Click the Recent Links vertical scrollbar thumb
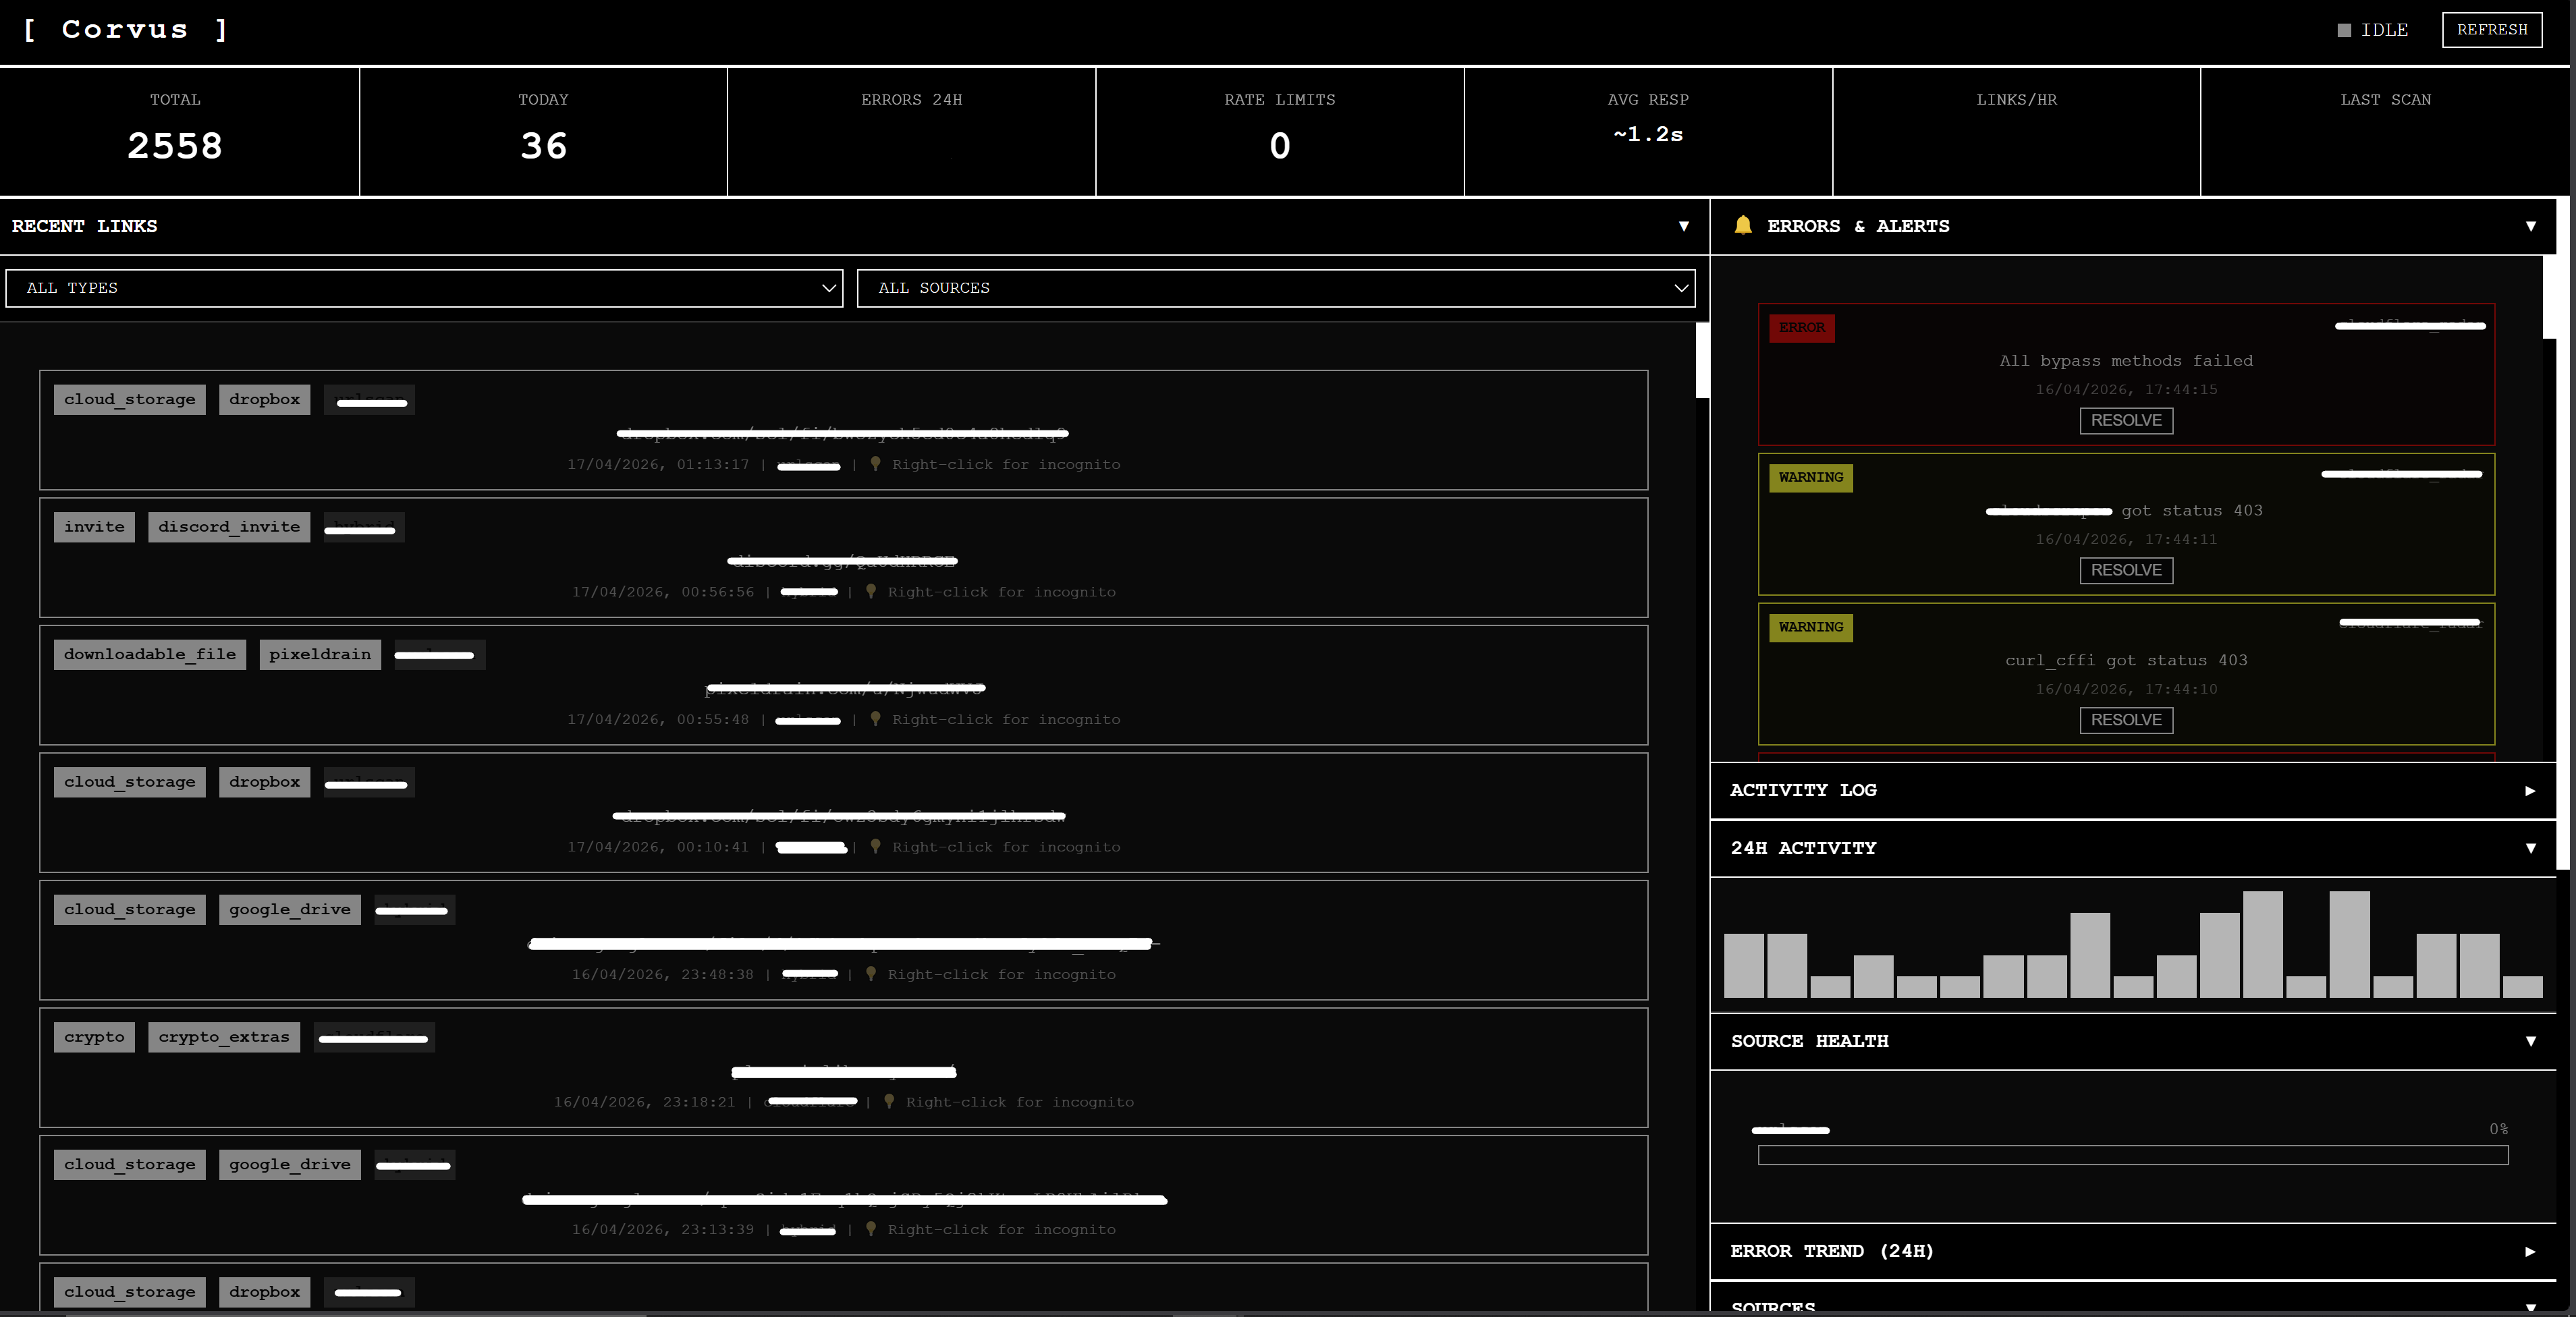The image size is (2576, 1317). point(1702,360)
